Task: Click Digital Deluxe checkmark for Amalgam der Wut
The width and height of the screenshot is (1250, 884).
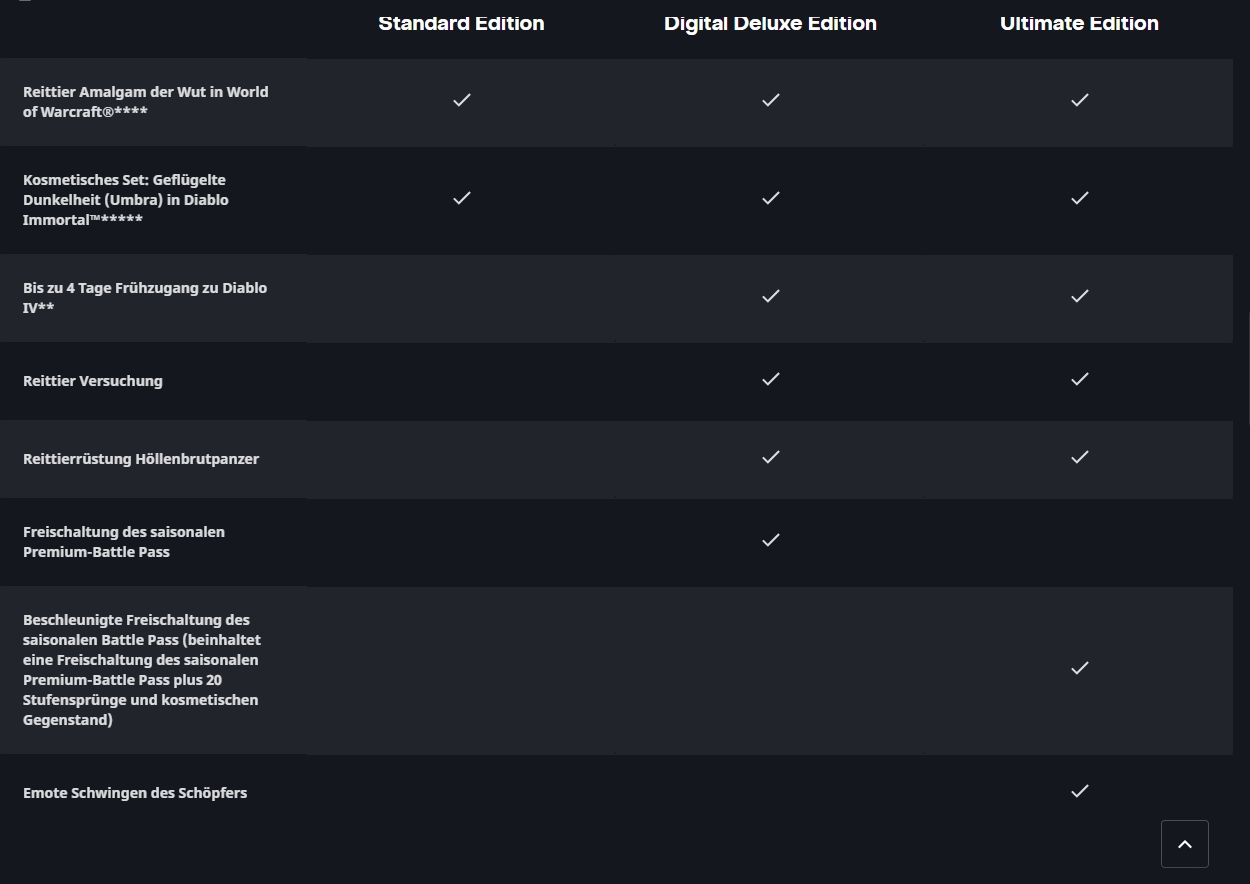Action: point(770,100)
